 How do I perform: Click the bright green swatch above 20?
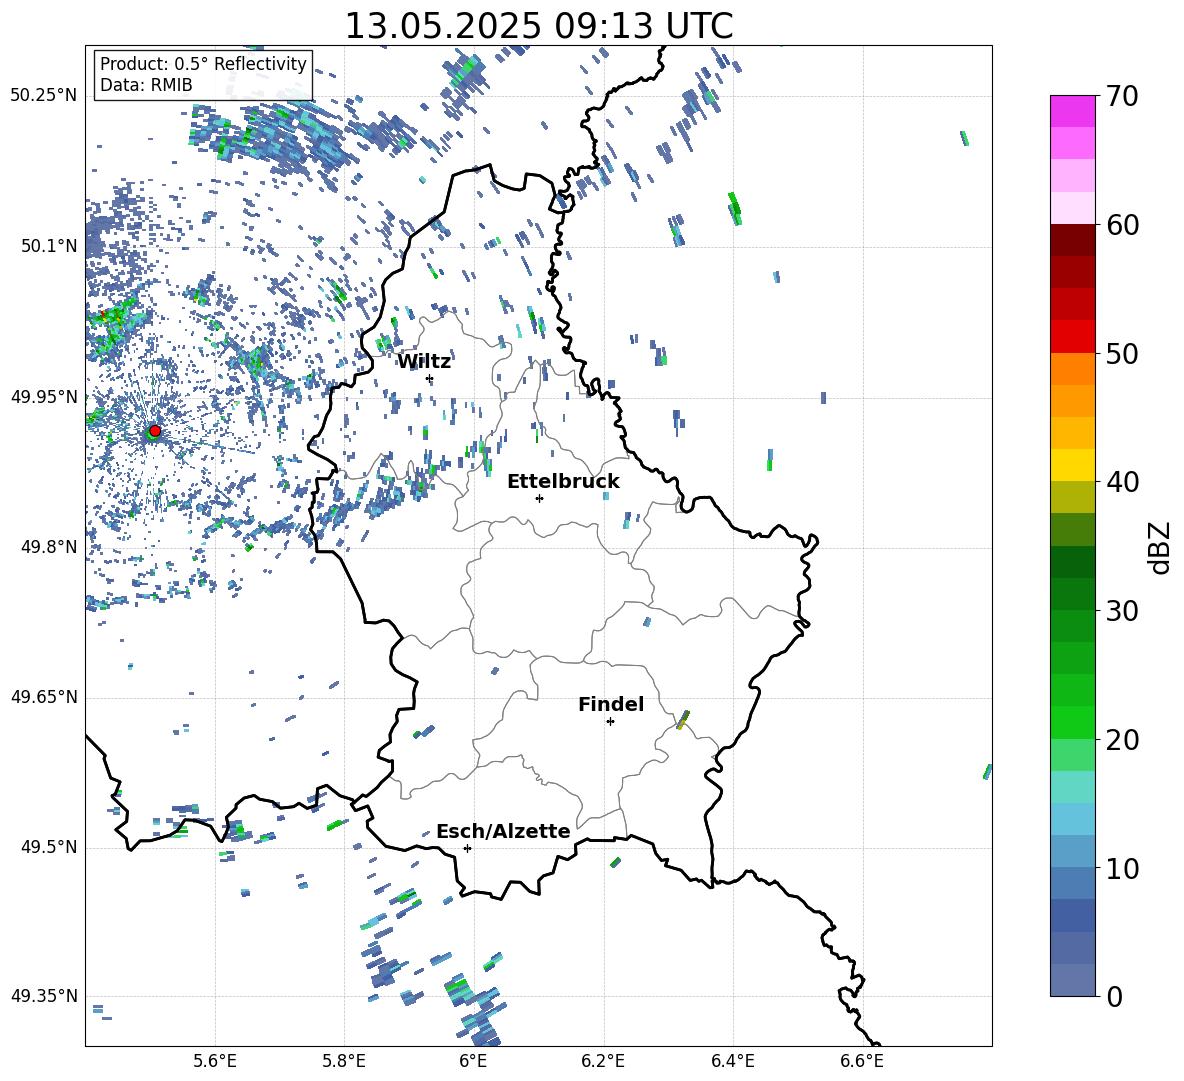point(1073,722)
